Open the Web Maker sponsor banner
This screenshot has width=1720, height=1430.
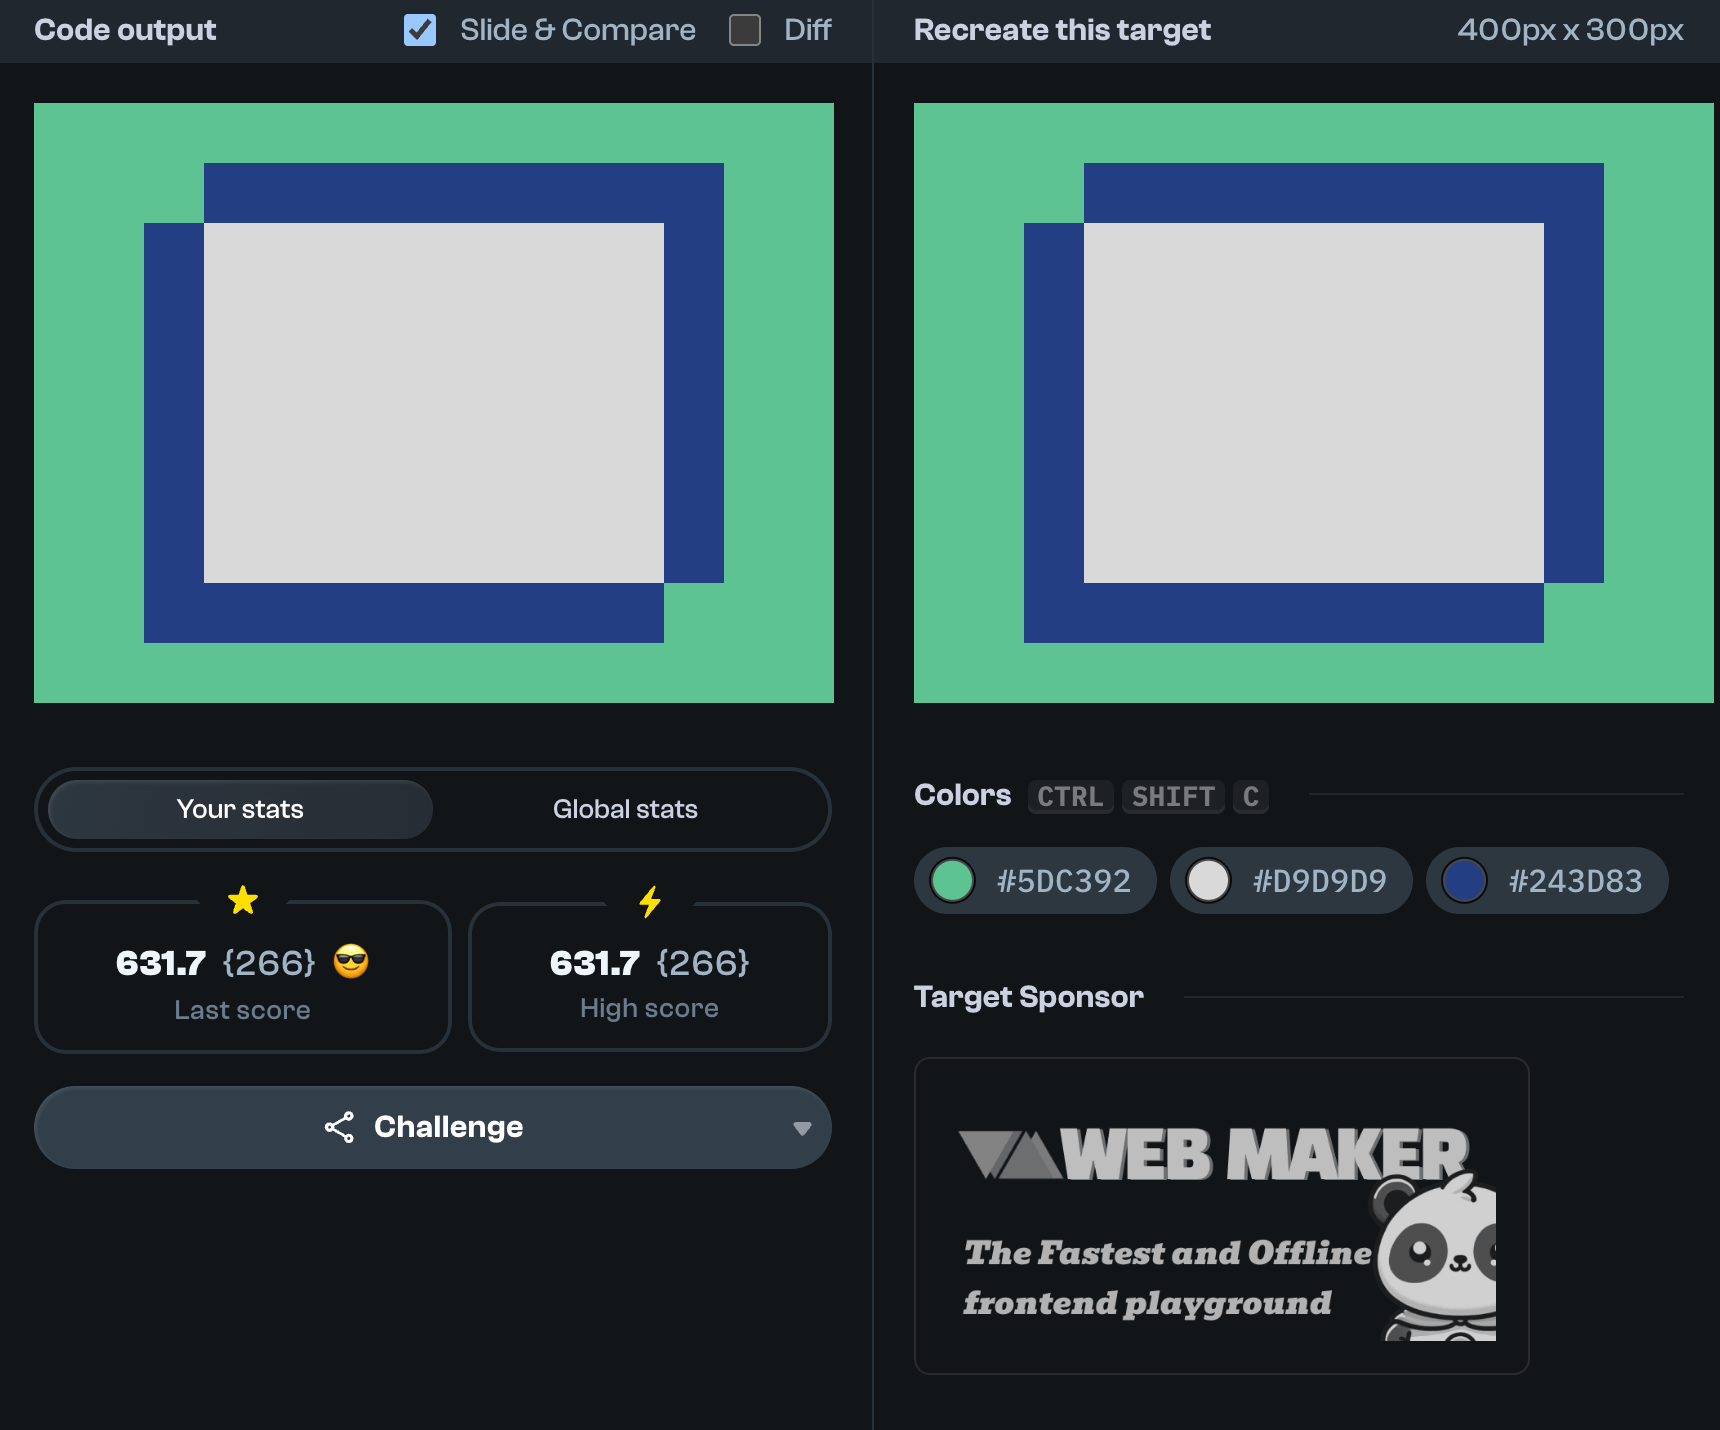[1221, 1216]
